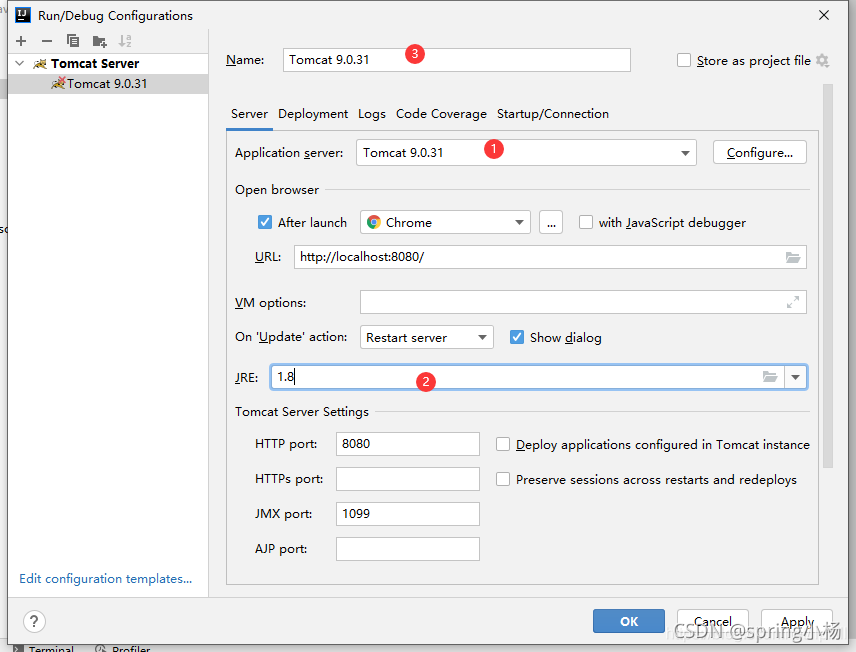Enable Store as project file
This screenshot has width=856, height=652.
click(x=684, y=60)
